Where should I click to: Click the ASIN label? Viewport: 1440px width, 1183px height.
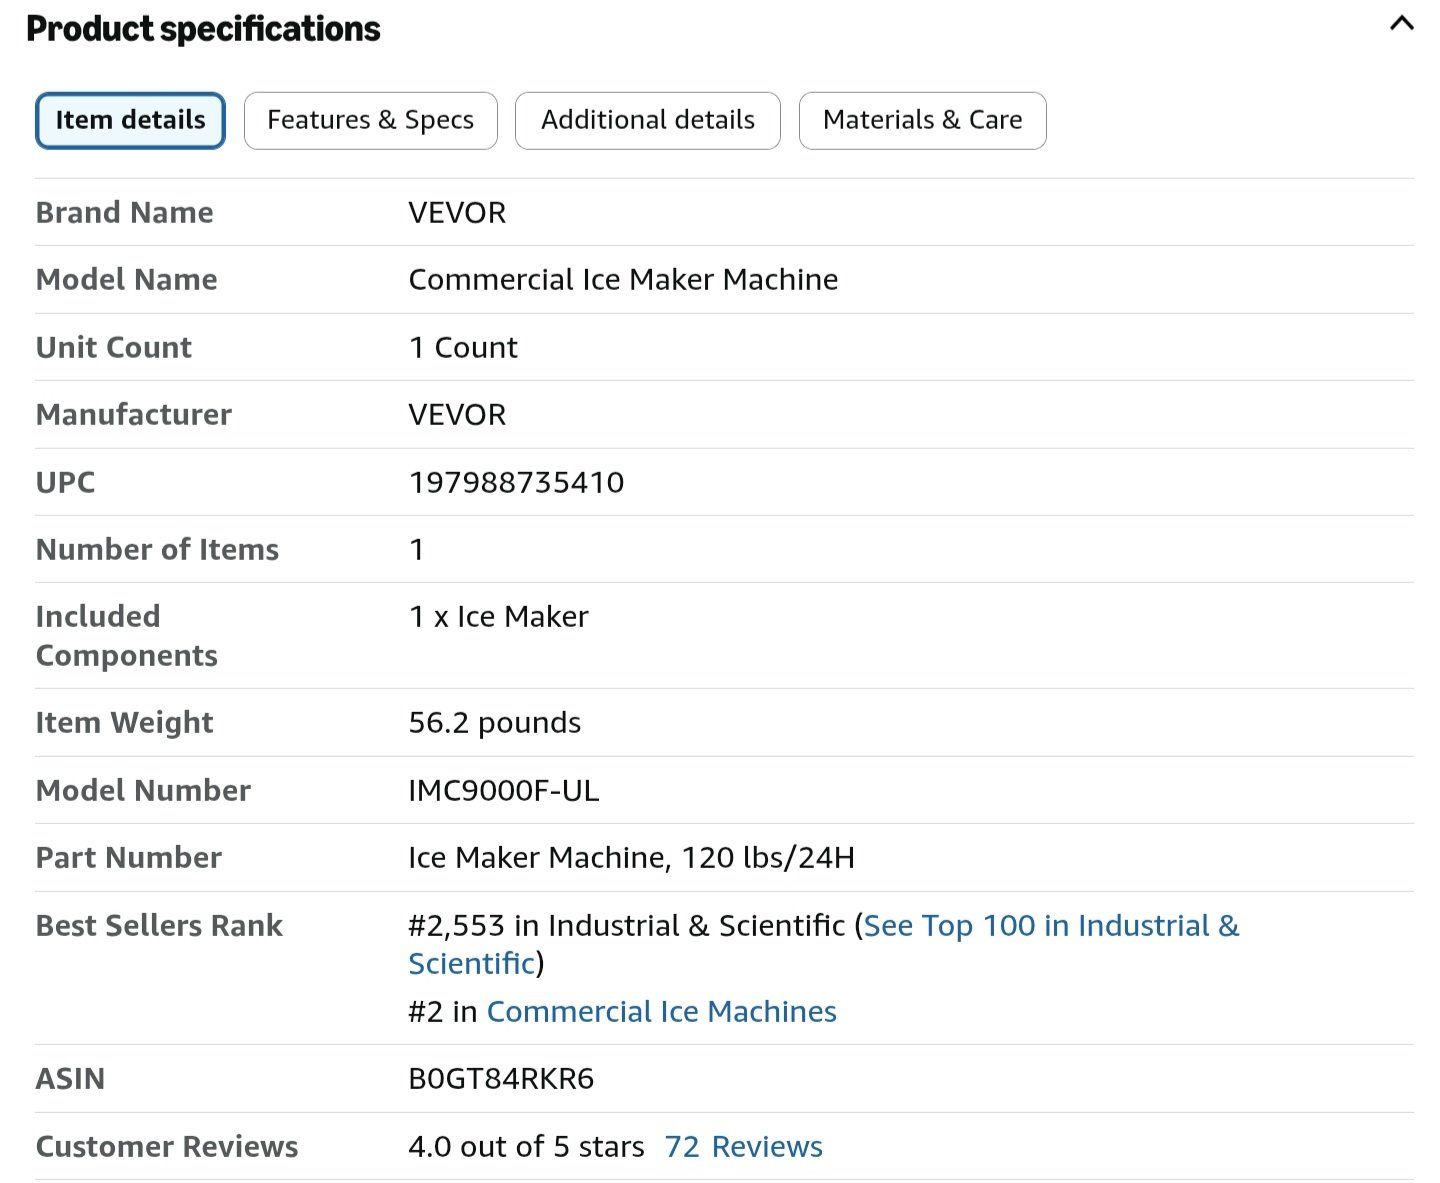tap(70, 1078)
